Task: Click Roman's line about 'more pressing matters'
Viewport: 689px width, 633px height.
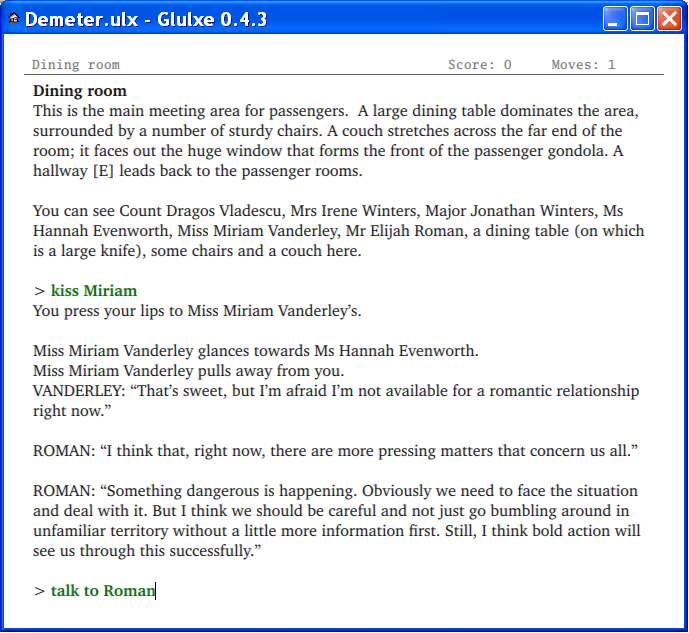Action: coord(335,451)
